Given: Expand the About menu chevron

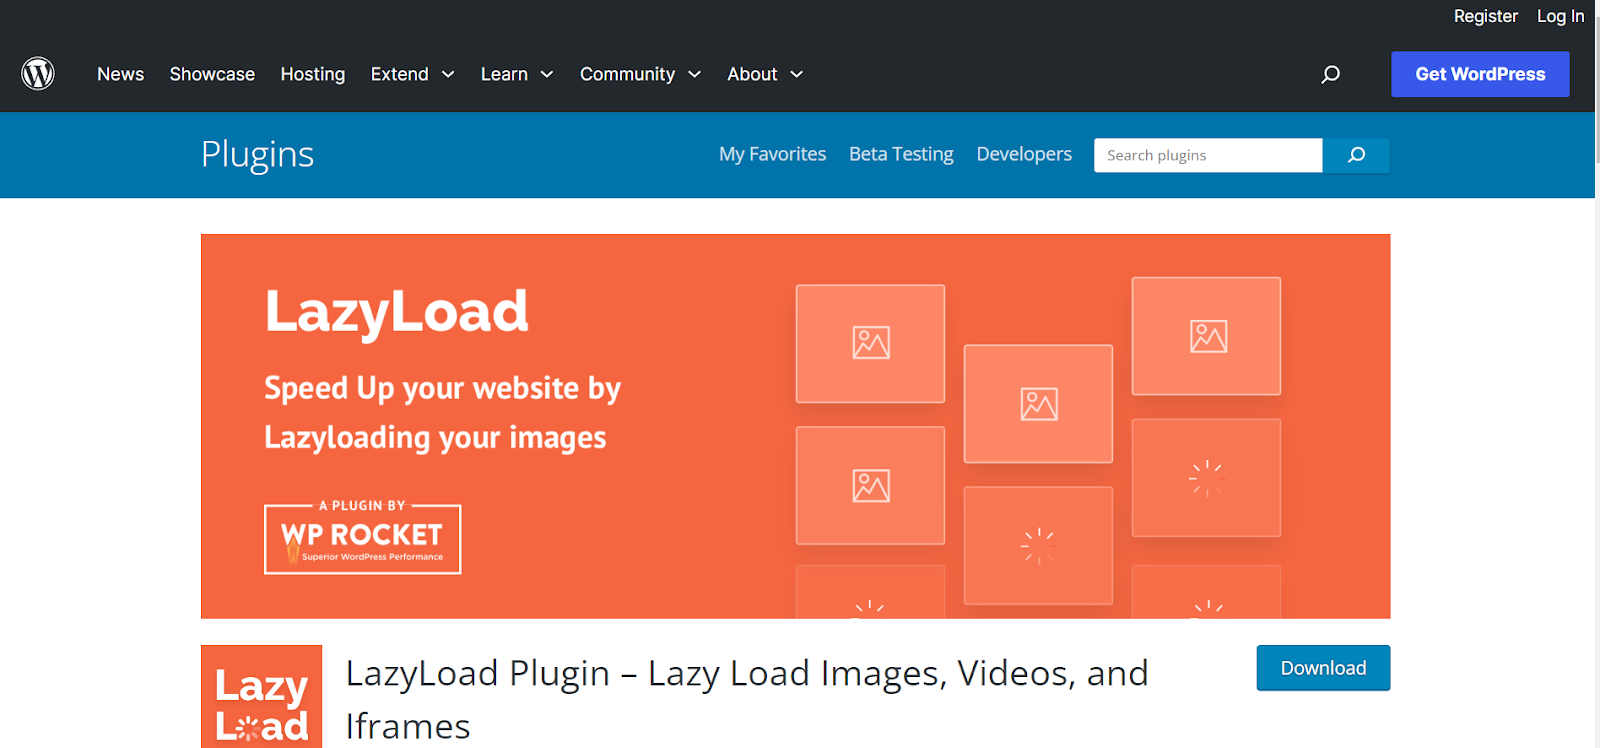Looking at the screenshot, I should (796, 74).
